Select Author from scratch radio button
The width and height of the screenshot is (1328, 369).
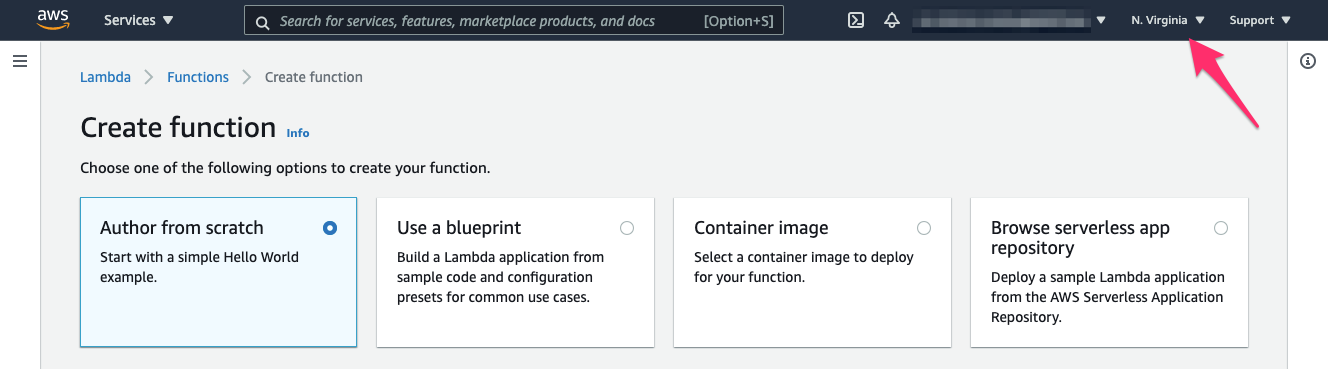click(330, 228)
